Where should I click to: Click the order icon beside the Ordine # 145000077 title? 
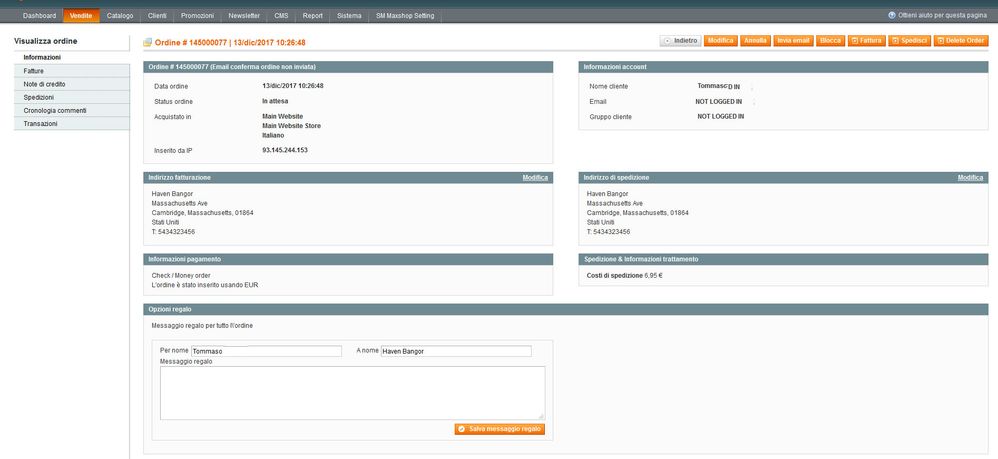(x=148, y=43)
